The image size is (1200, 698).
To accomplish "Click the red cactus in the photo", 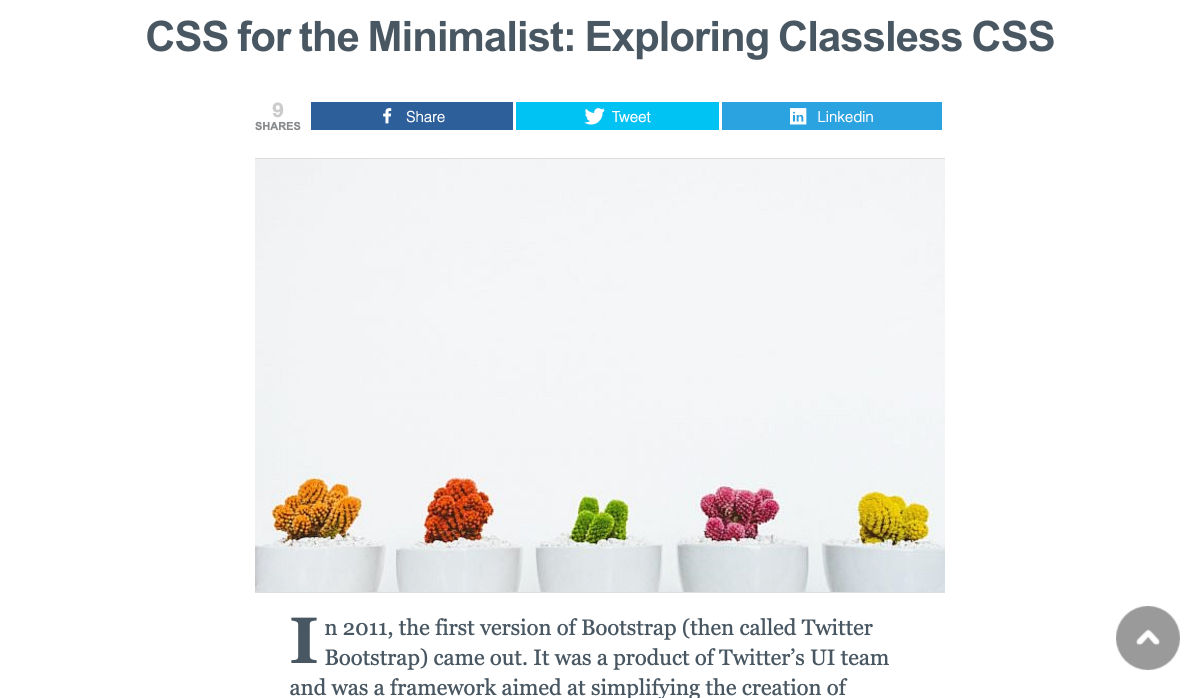I will 459,510.
